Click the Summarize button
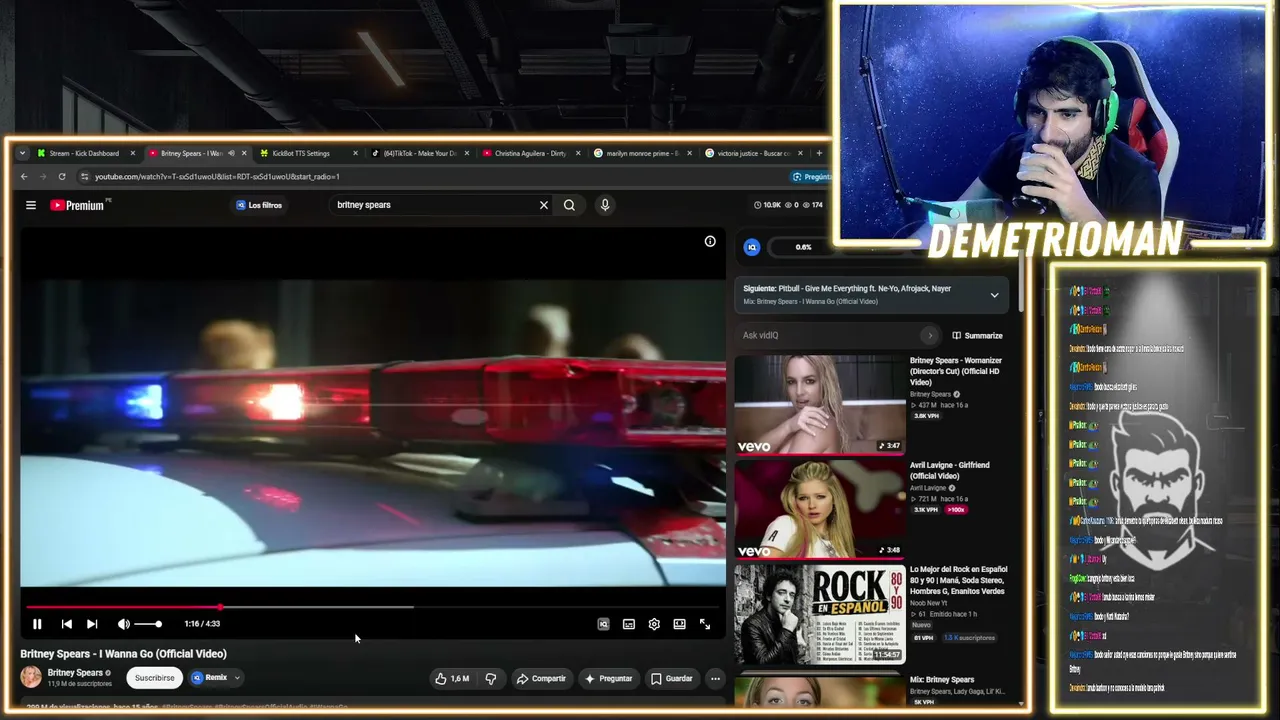This screenshot has height=720, width=1280. click(977, 336)
